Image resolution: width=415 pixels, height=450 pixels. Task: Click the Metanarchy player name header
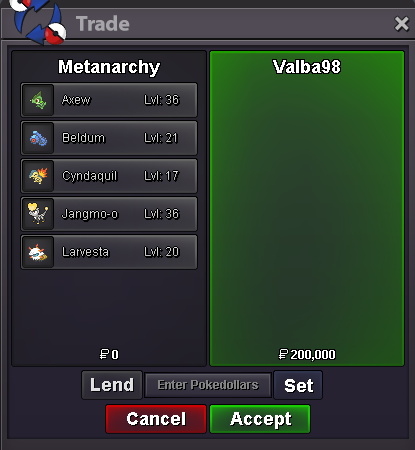pyautogui.click(x=109, y=67)
